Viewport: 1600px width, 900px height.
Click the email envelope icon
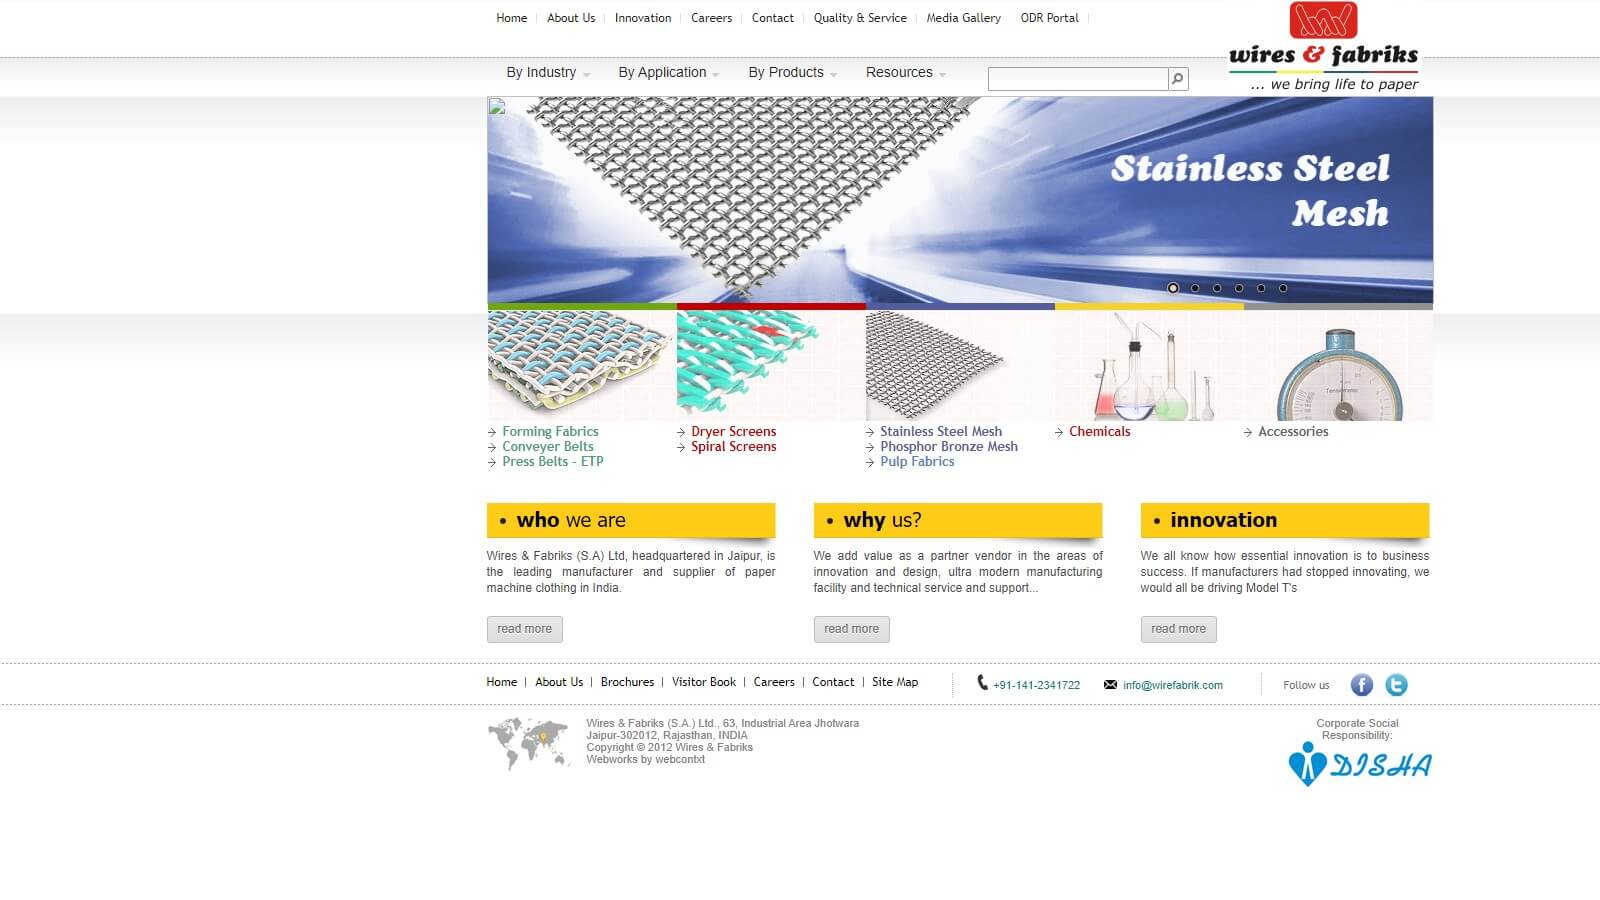[1110, 685]
